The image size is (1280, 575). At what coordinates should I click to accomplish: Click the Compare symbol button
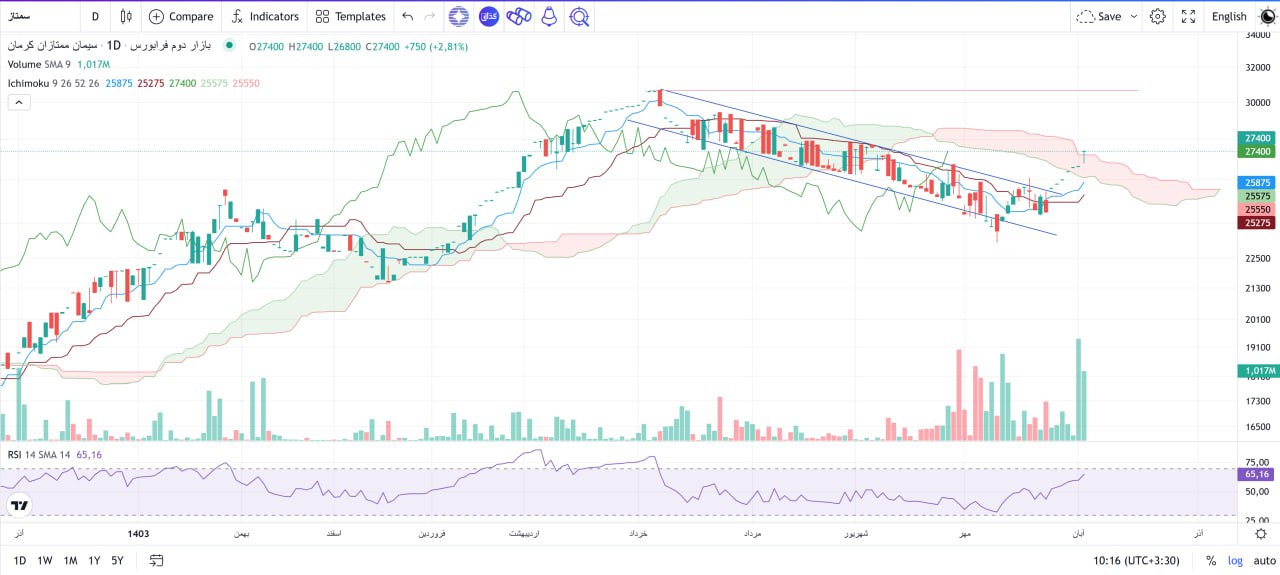pyautogui.click(x=181, y=16)
